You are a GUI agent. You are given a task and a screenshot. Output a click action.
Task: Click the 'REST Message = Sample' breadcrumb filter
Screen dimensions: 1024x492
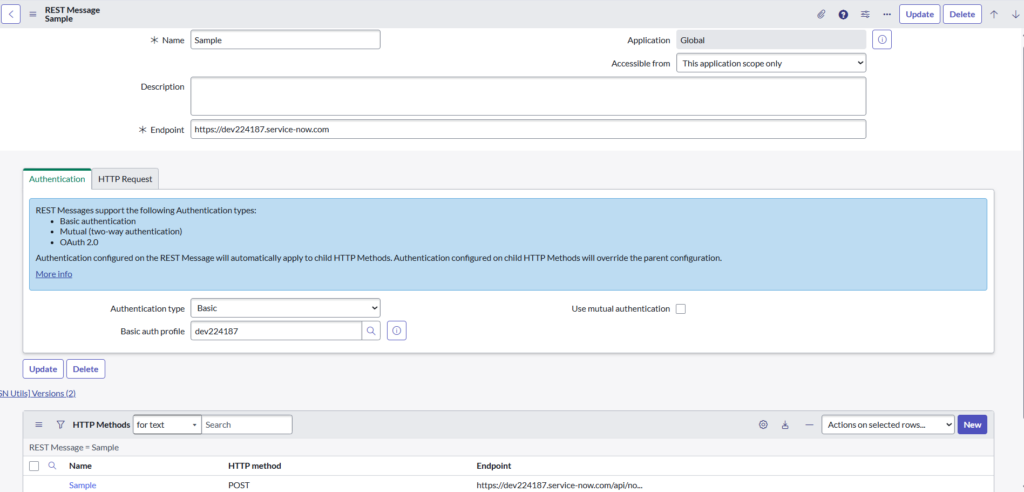point(74,448)
